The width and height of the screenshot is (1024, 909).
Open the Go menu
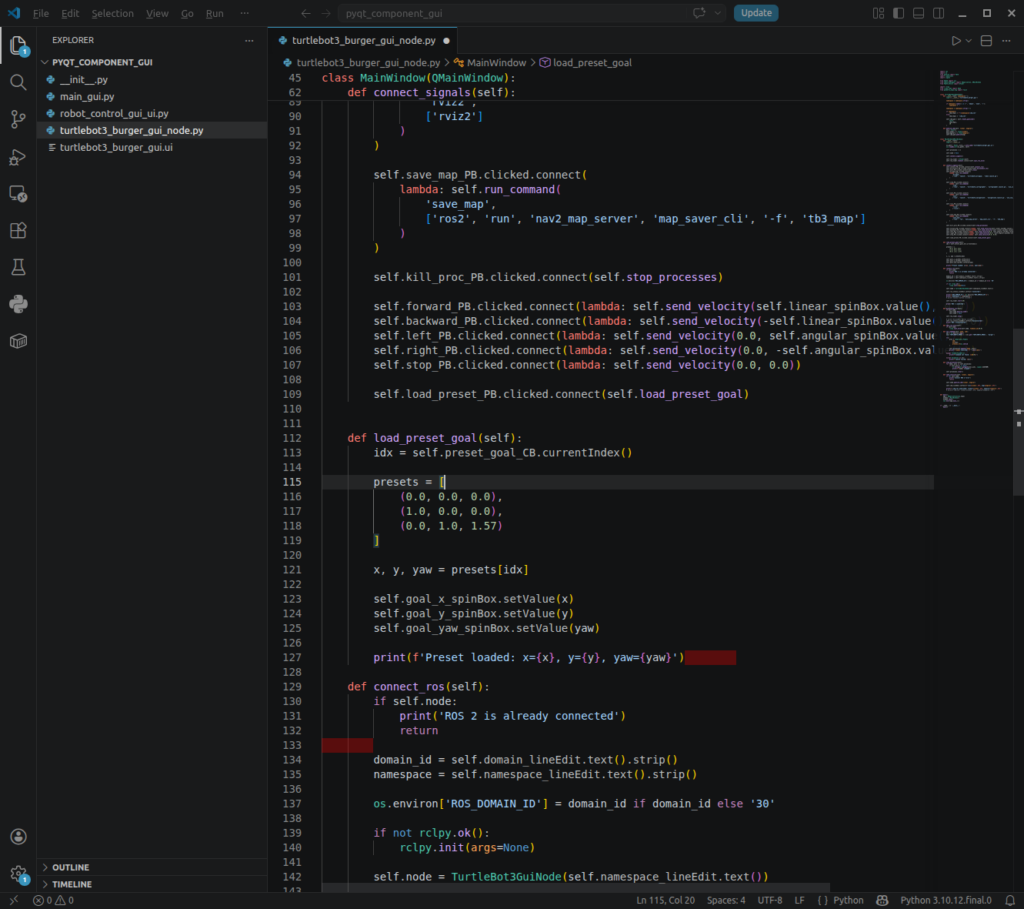point(187,13)
